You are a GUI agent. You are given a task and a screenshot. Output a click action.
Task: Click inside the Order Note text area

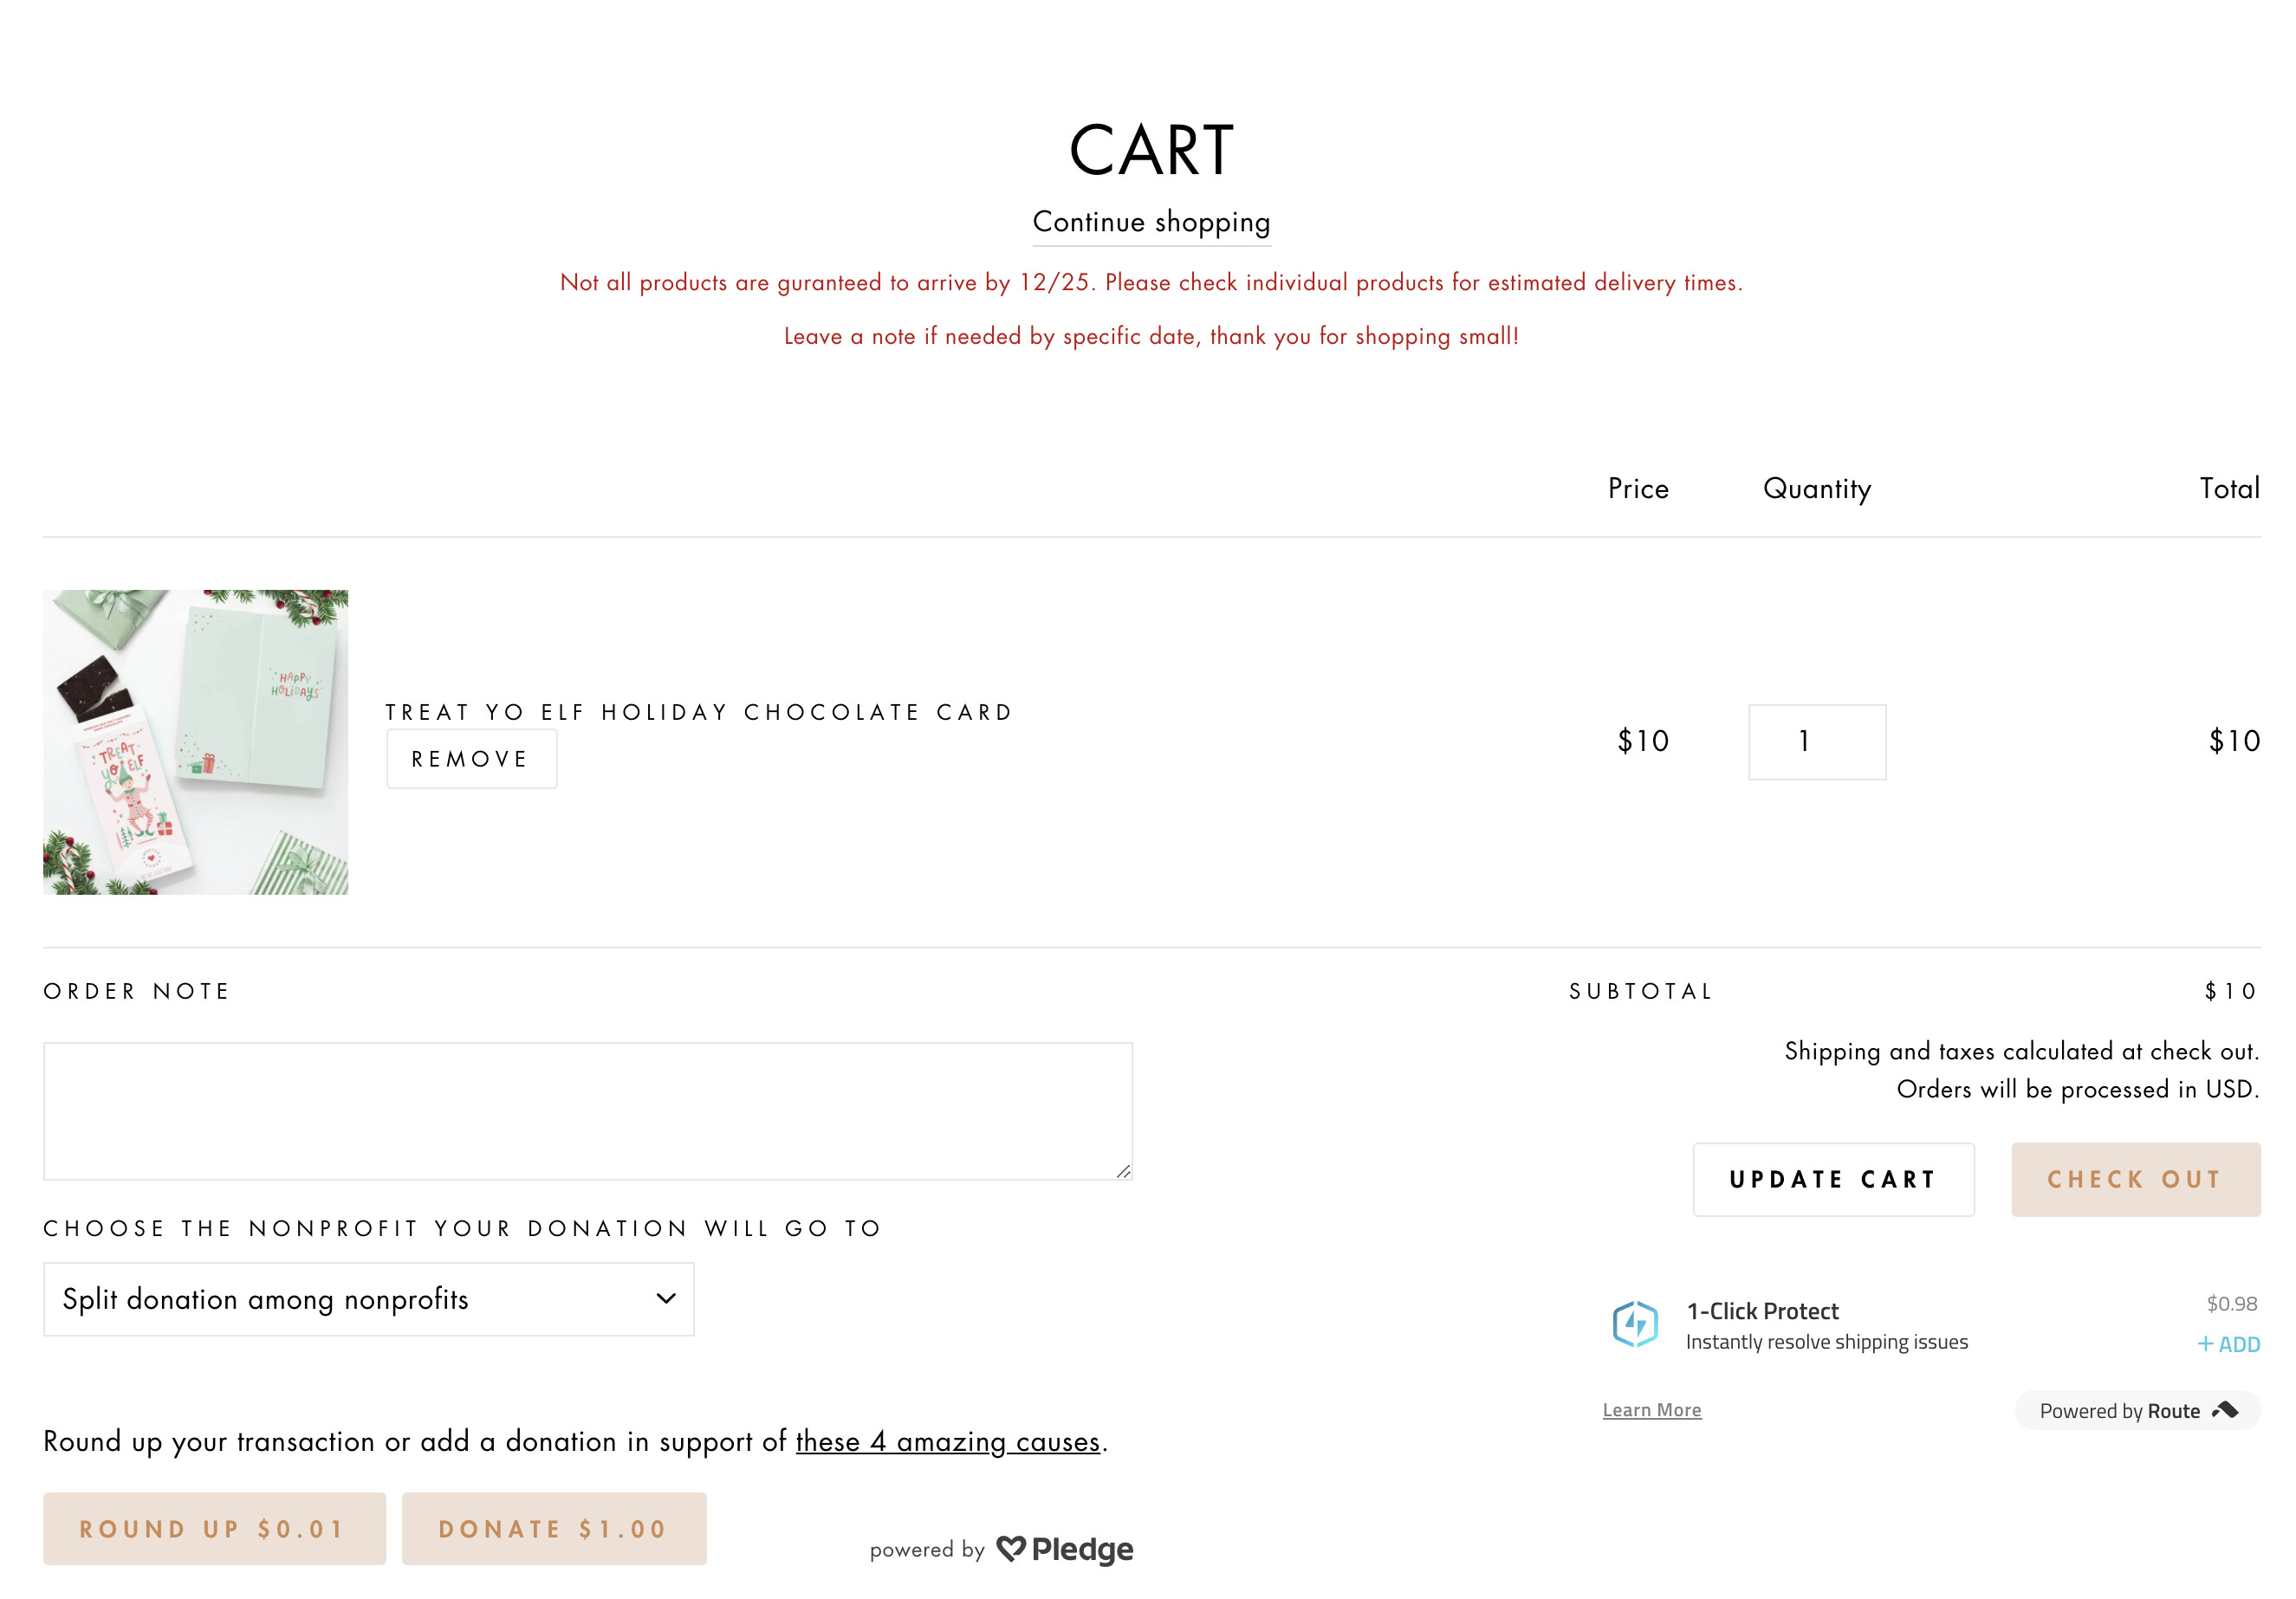tap(587, 1111)
